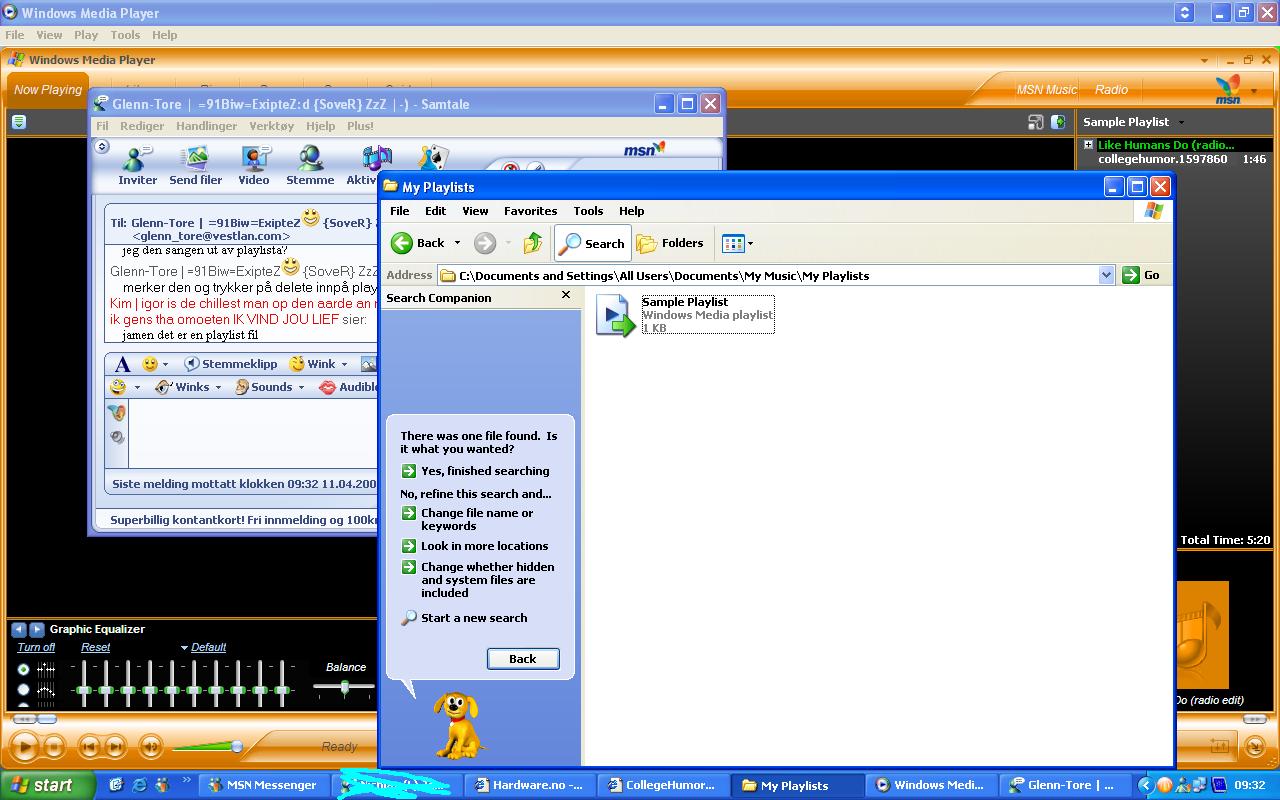
Task: Click the search companion dog Rover
Action: point(459,725)
